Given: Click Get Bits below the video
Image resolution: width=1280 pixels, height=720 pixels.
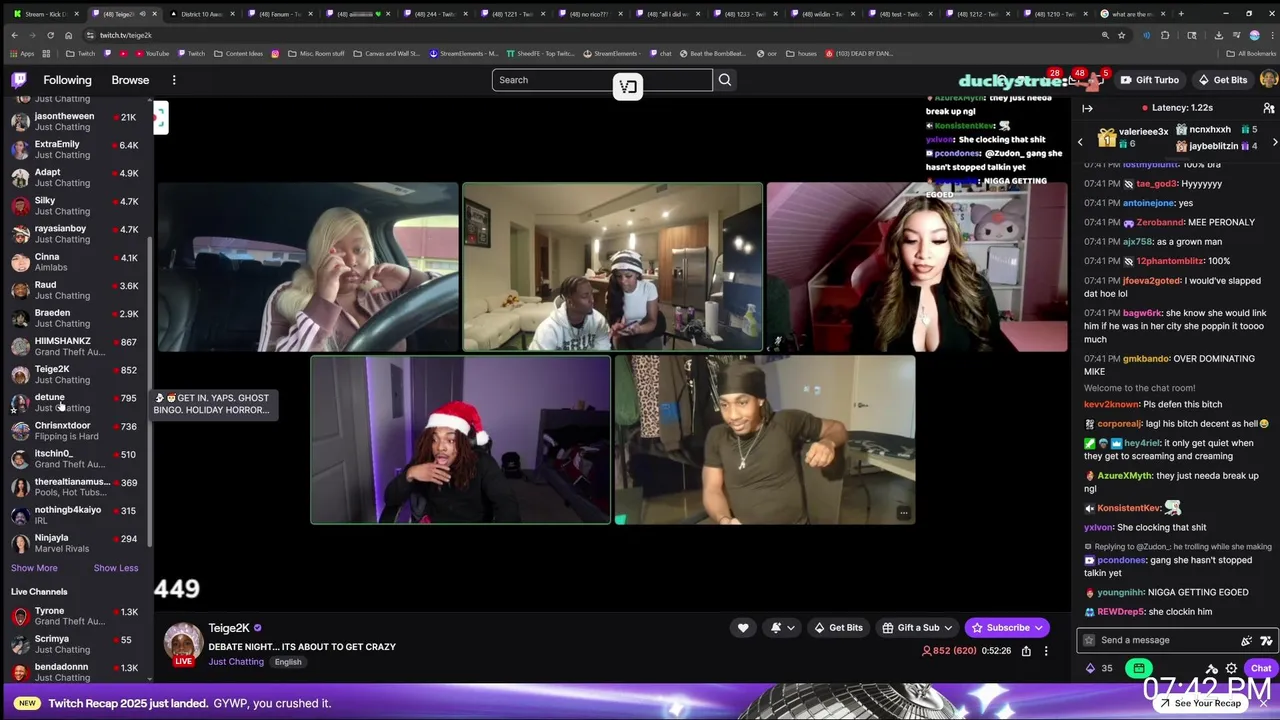Looking at the screenshot, I should click(838, 628).
